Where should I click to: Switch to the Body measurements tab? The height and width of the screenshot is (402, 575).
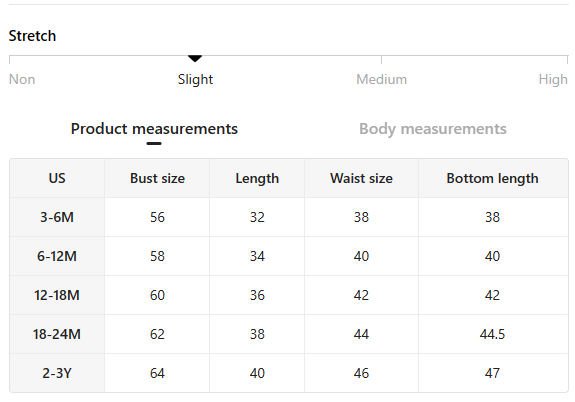point(433,129)
